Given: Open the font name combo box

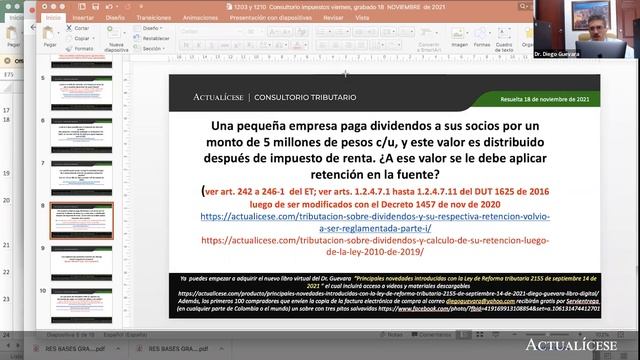Looking at the screenshot, I should (211, 31).
